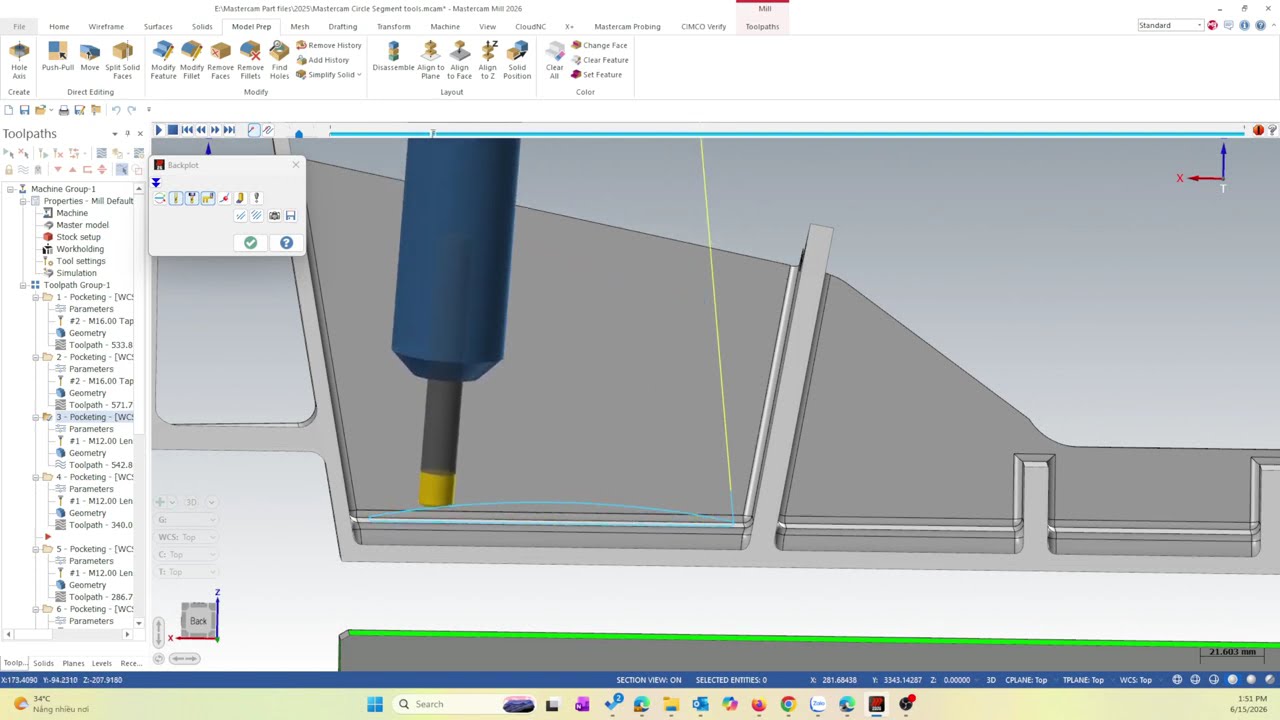Click the Backplot options lightbulb icon

pyautogui.click(x=256, y=199)
